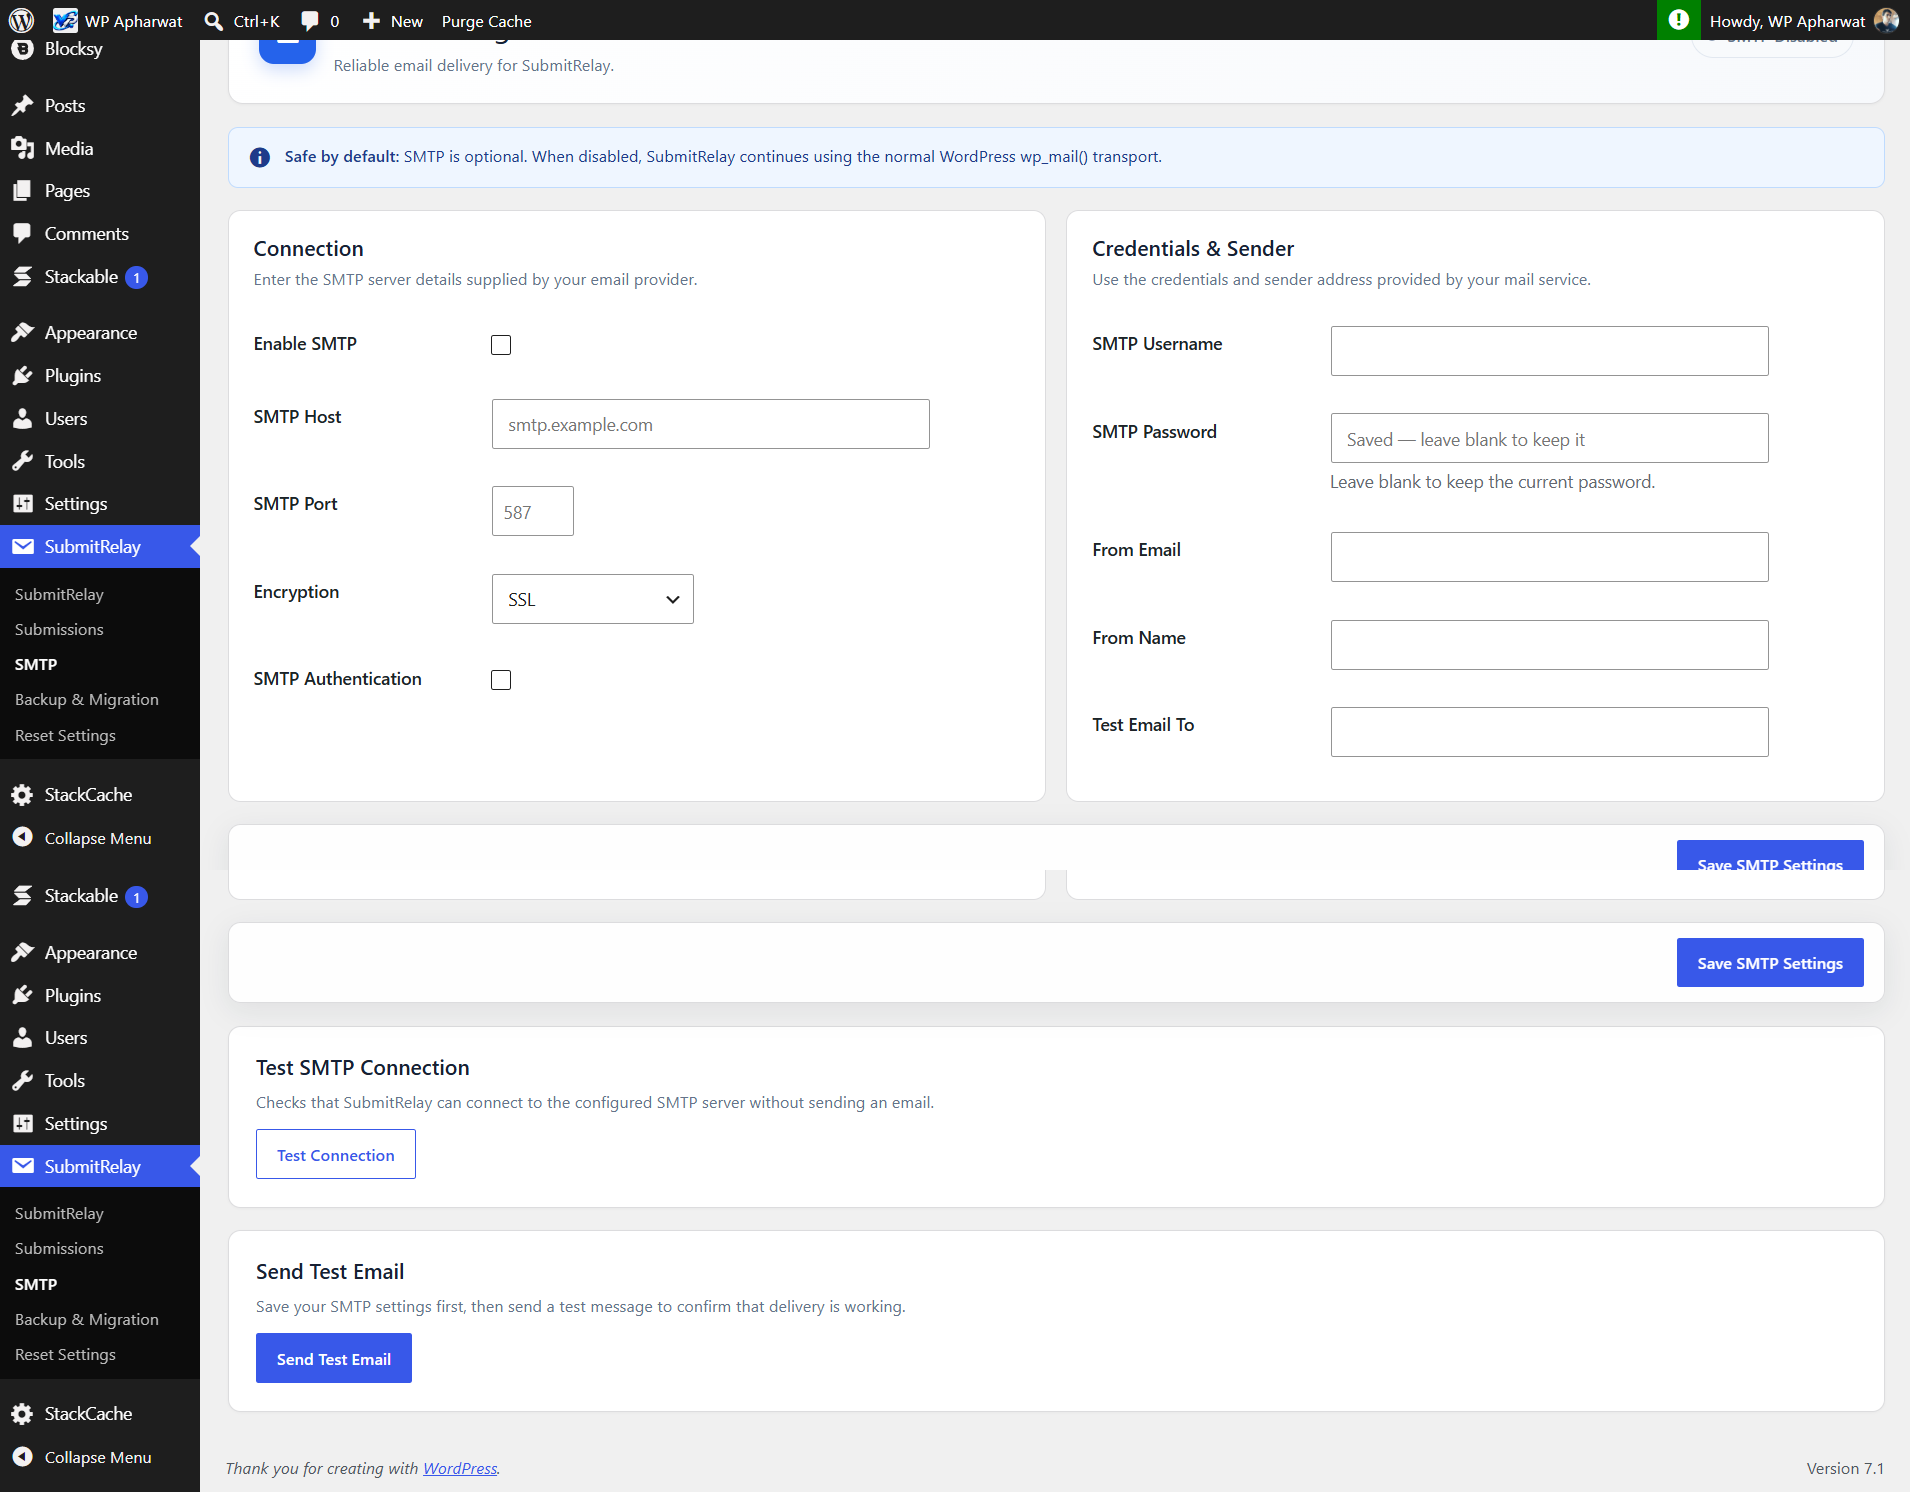Open the New content menu label
This screenshot has height=1492, width=1910.
(x=406, y=21)
